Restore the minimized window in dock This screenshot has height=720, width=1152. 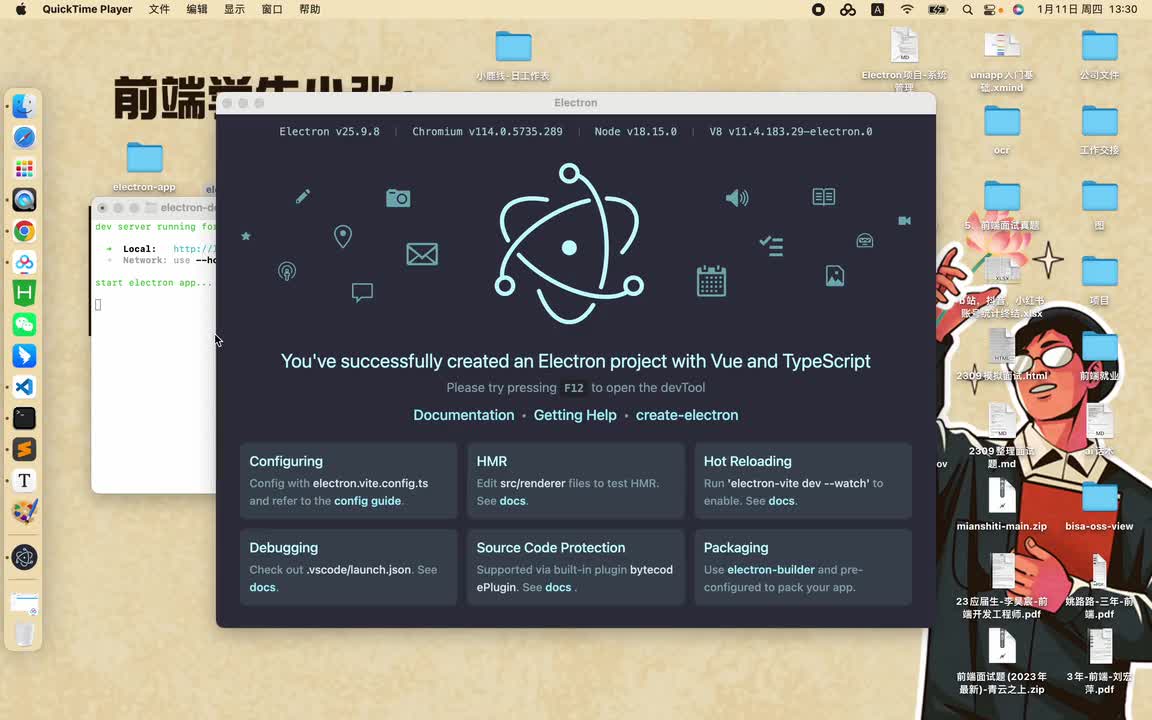(24, 604)
